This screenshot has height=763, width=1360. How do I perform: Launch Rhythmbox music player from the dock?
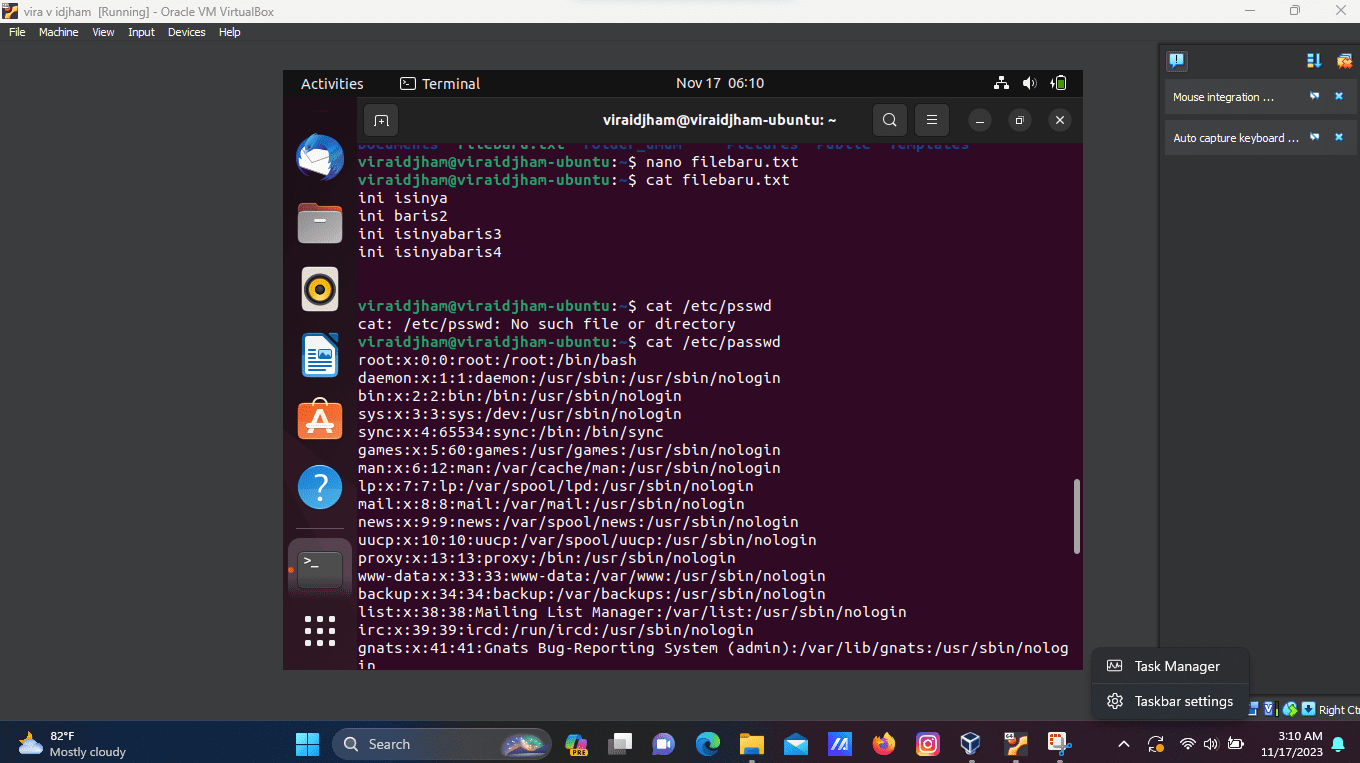coord(320,289)
